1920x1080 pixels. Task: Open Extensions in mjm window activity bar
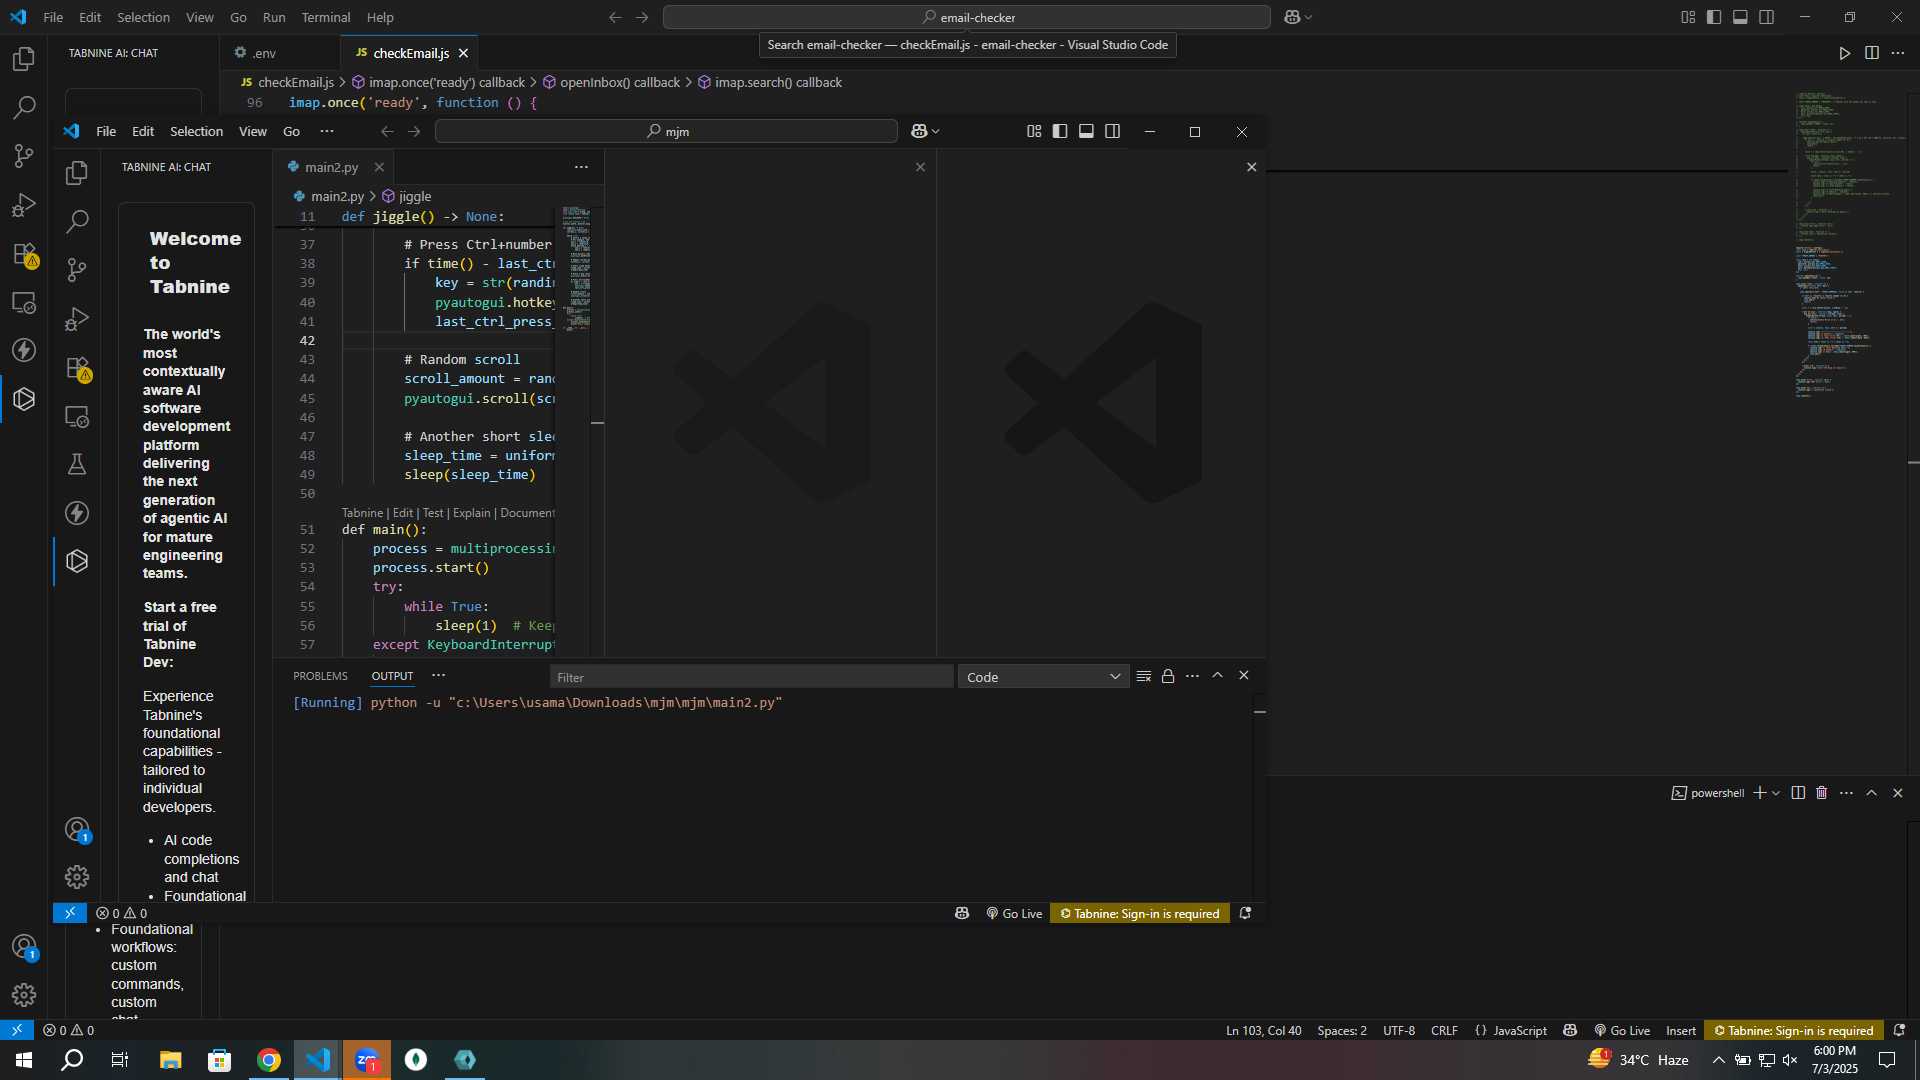[x=77, y=368]
